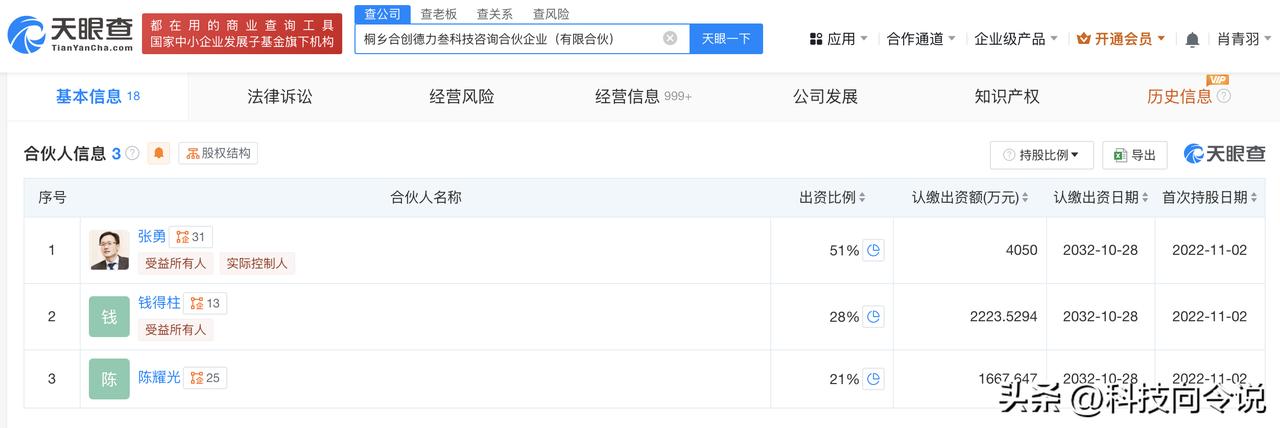Image resolution: width=1280 pixels, height=428 pixels.
Task: Sort table by 出资比例 column
Action: [x=832, y=198]
